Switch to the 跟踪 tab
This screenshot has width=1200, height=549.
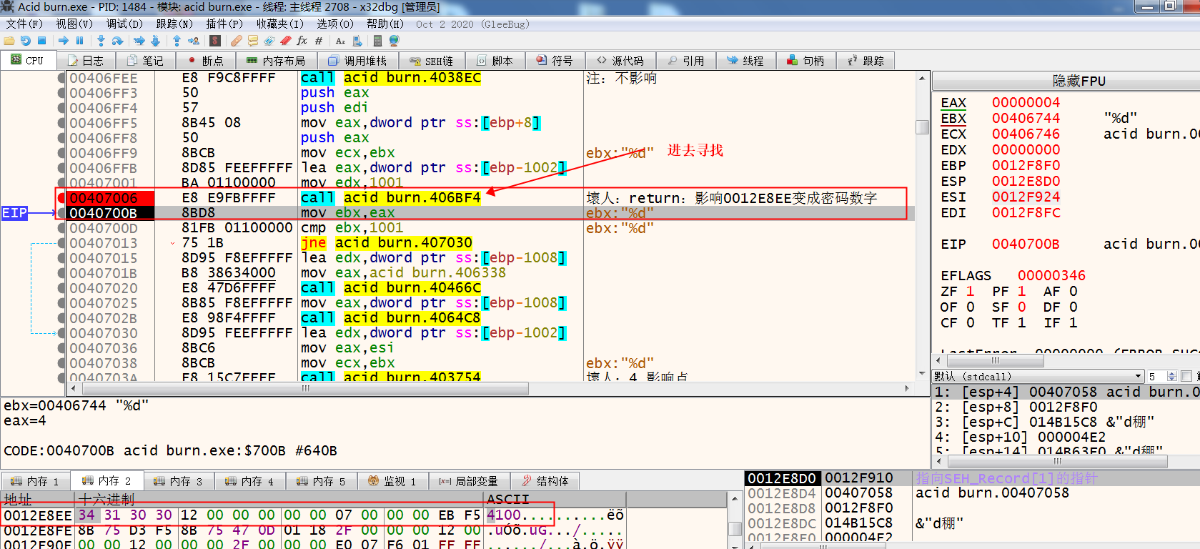tap(864, 60)
